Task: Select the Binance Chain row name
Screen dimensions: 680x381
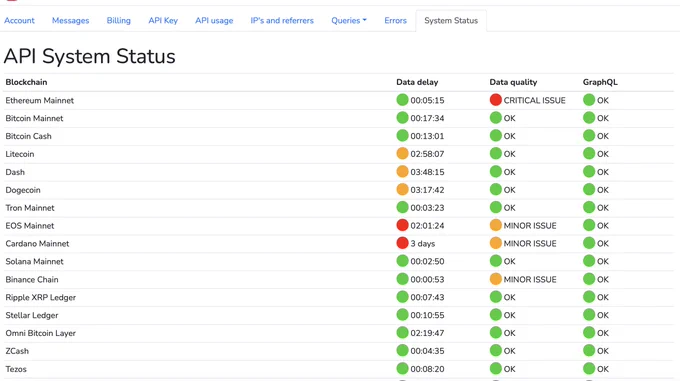Action: click(32, 280)
